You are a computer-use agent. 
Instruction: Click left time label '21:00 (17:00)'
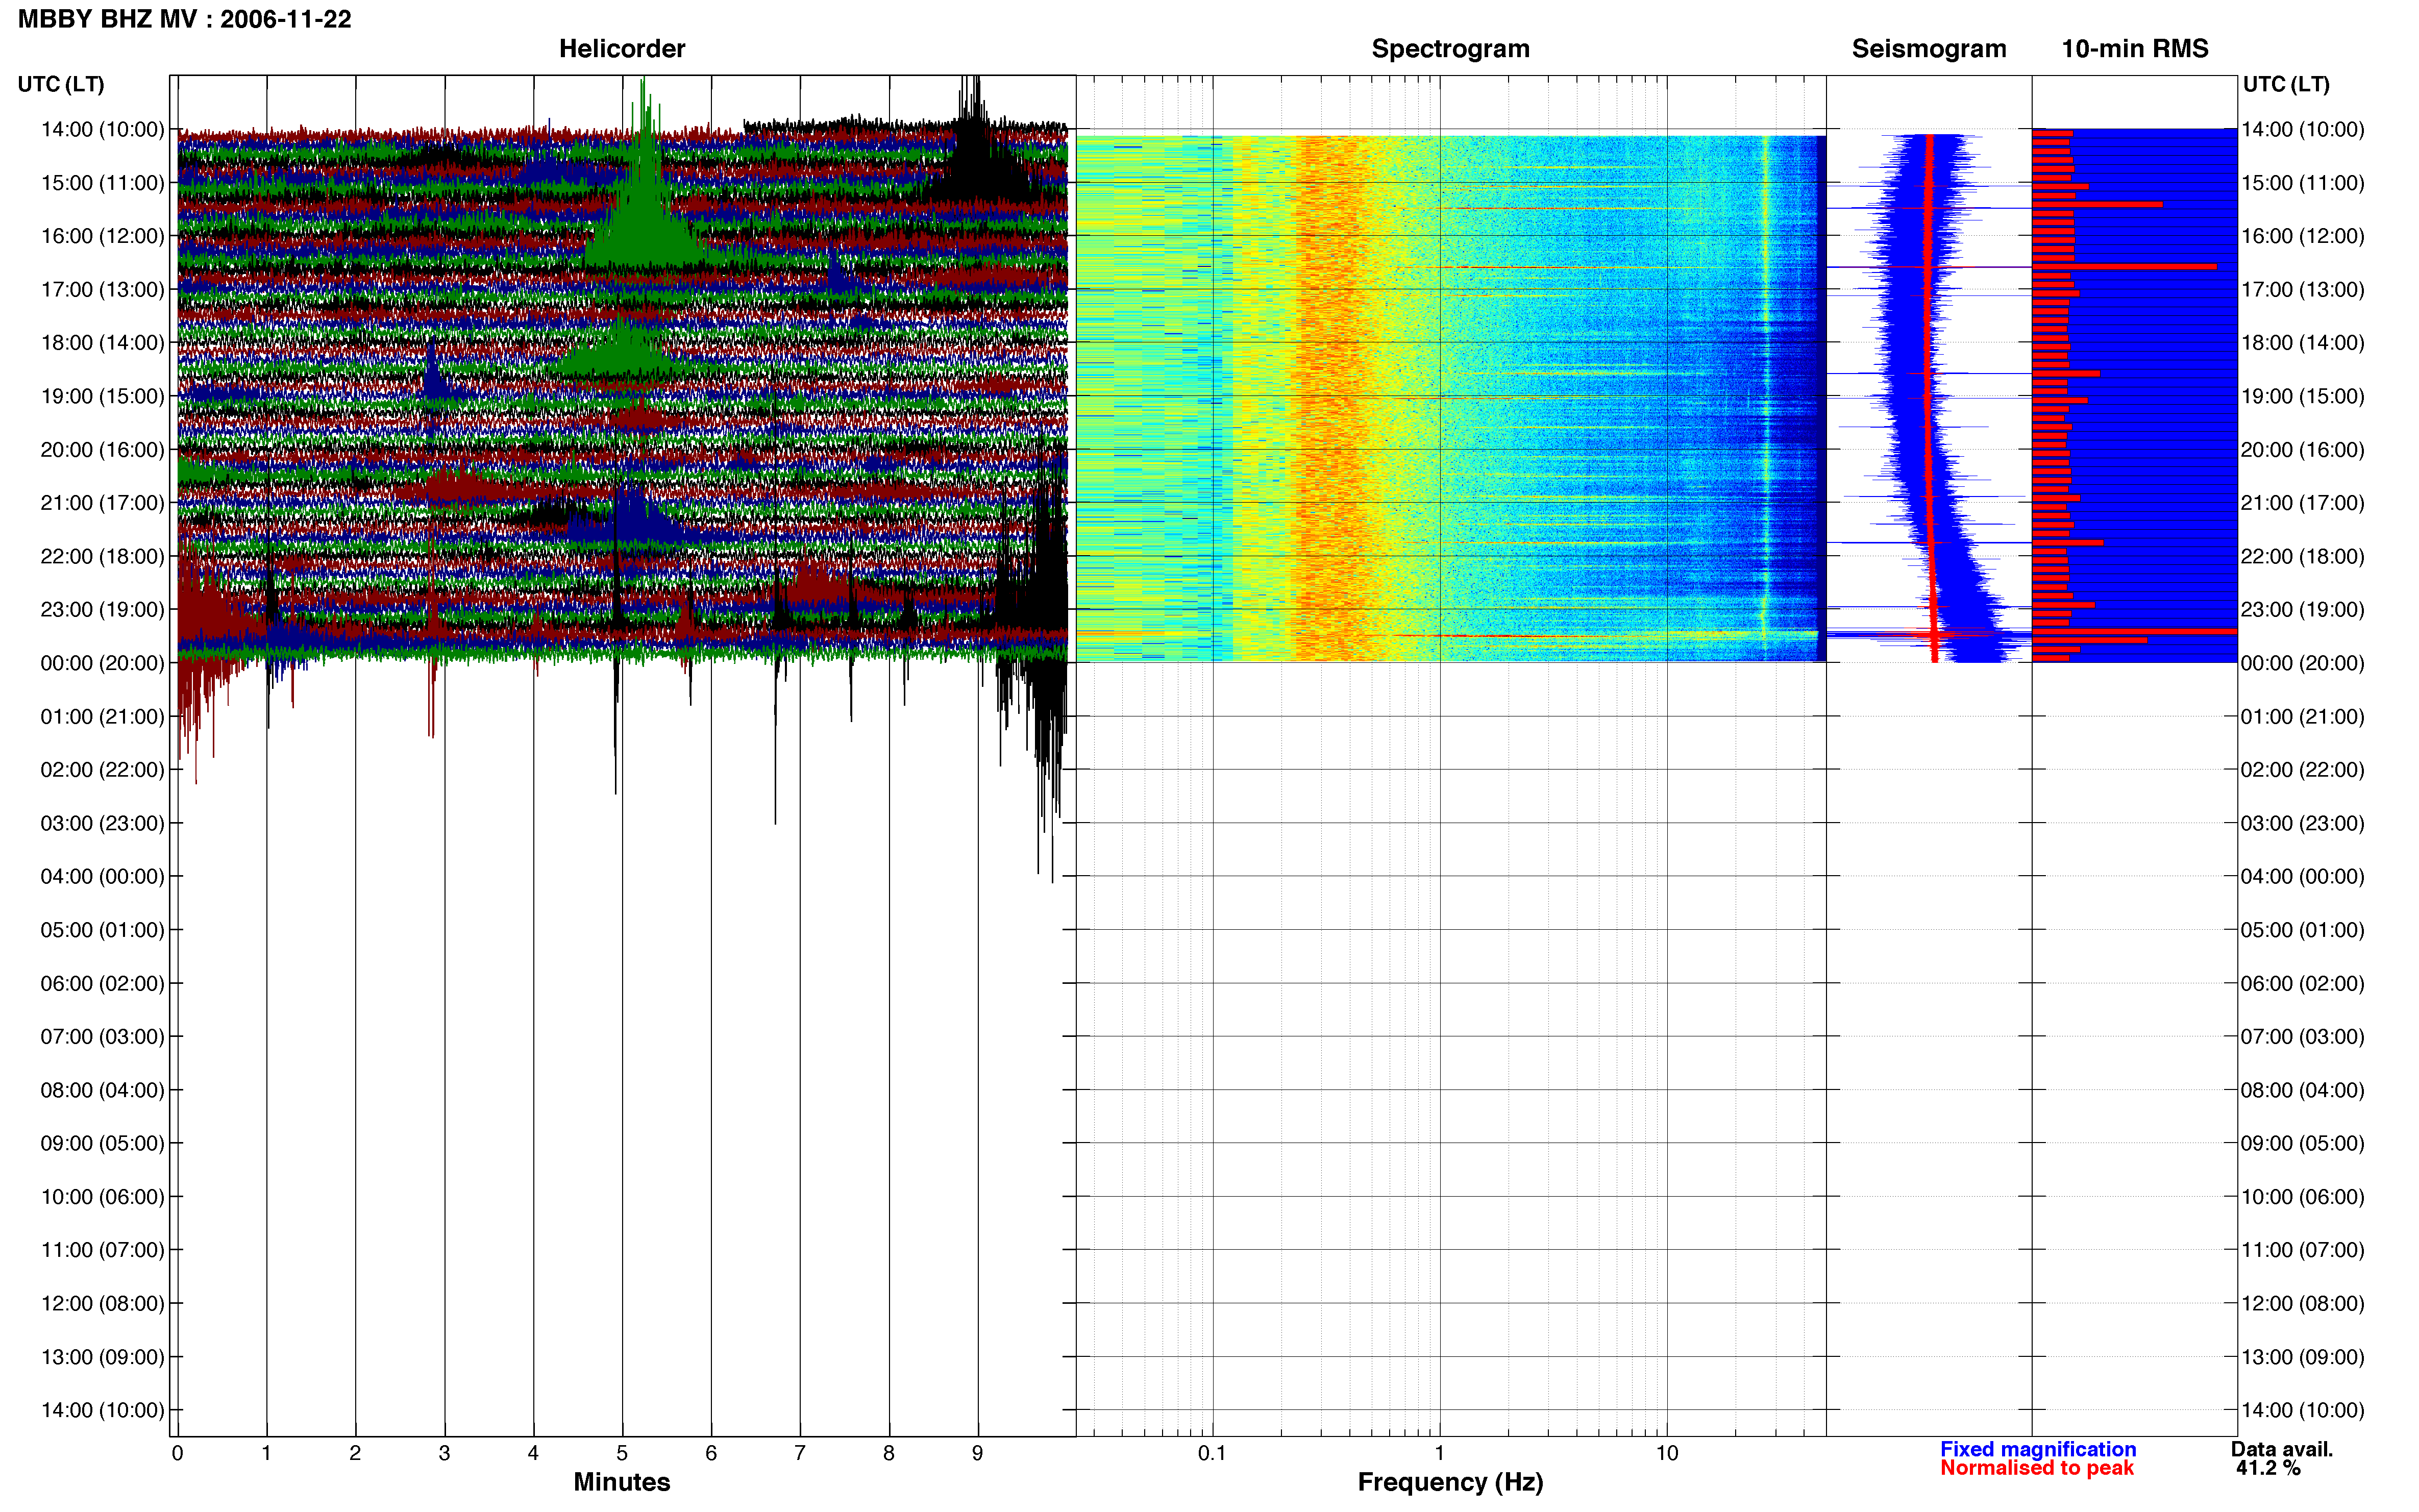(x=102, y=502)
